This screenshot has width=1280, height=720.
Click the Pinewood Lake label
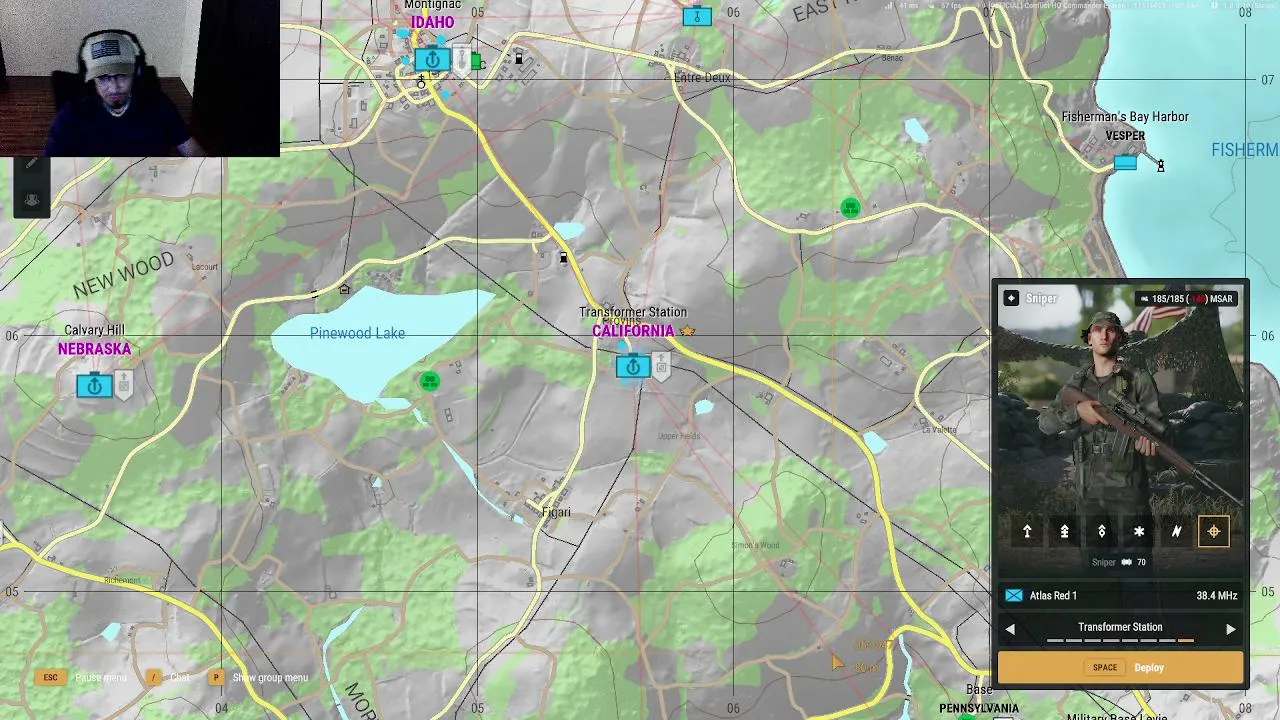357,334
